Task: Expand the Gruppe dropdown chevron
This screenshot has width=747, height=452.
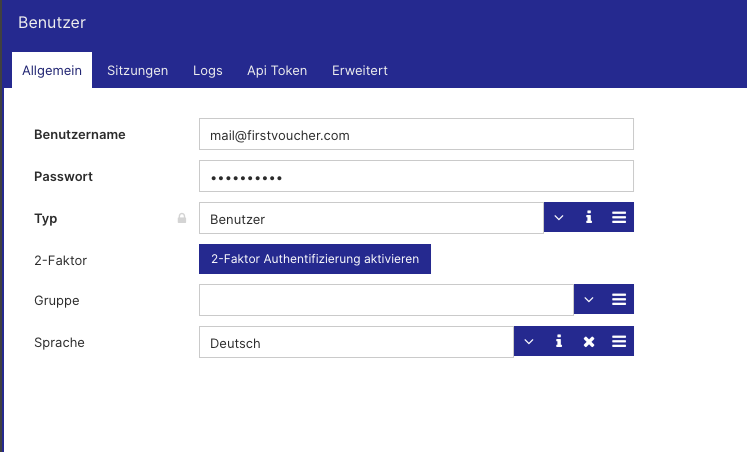Action: click(589, 299)
